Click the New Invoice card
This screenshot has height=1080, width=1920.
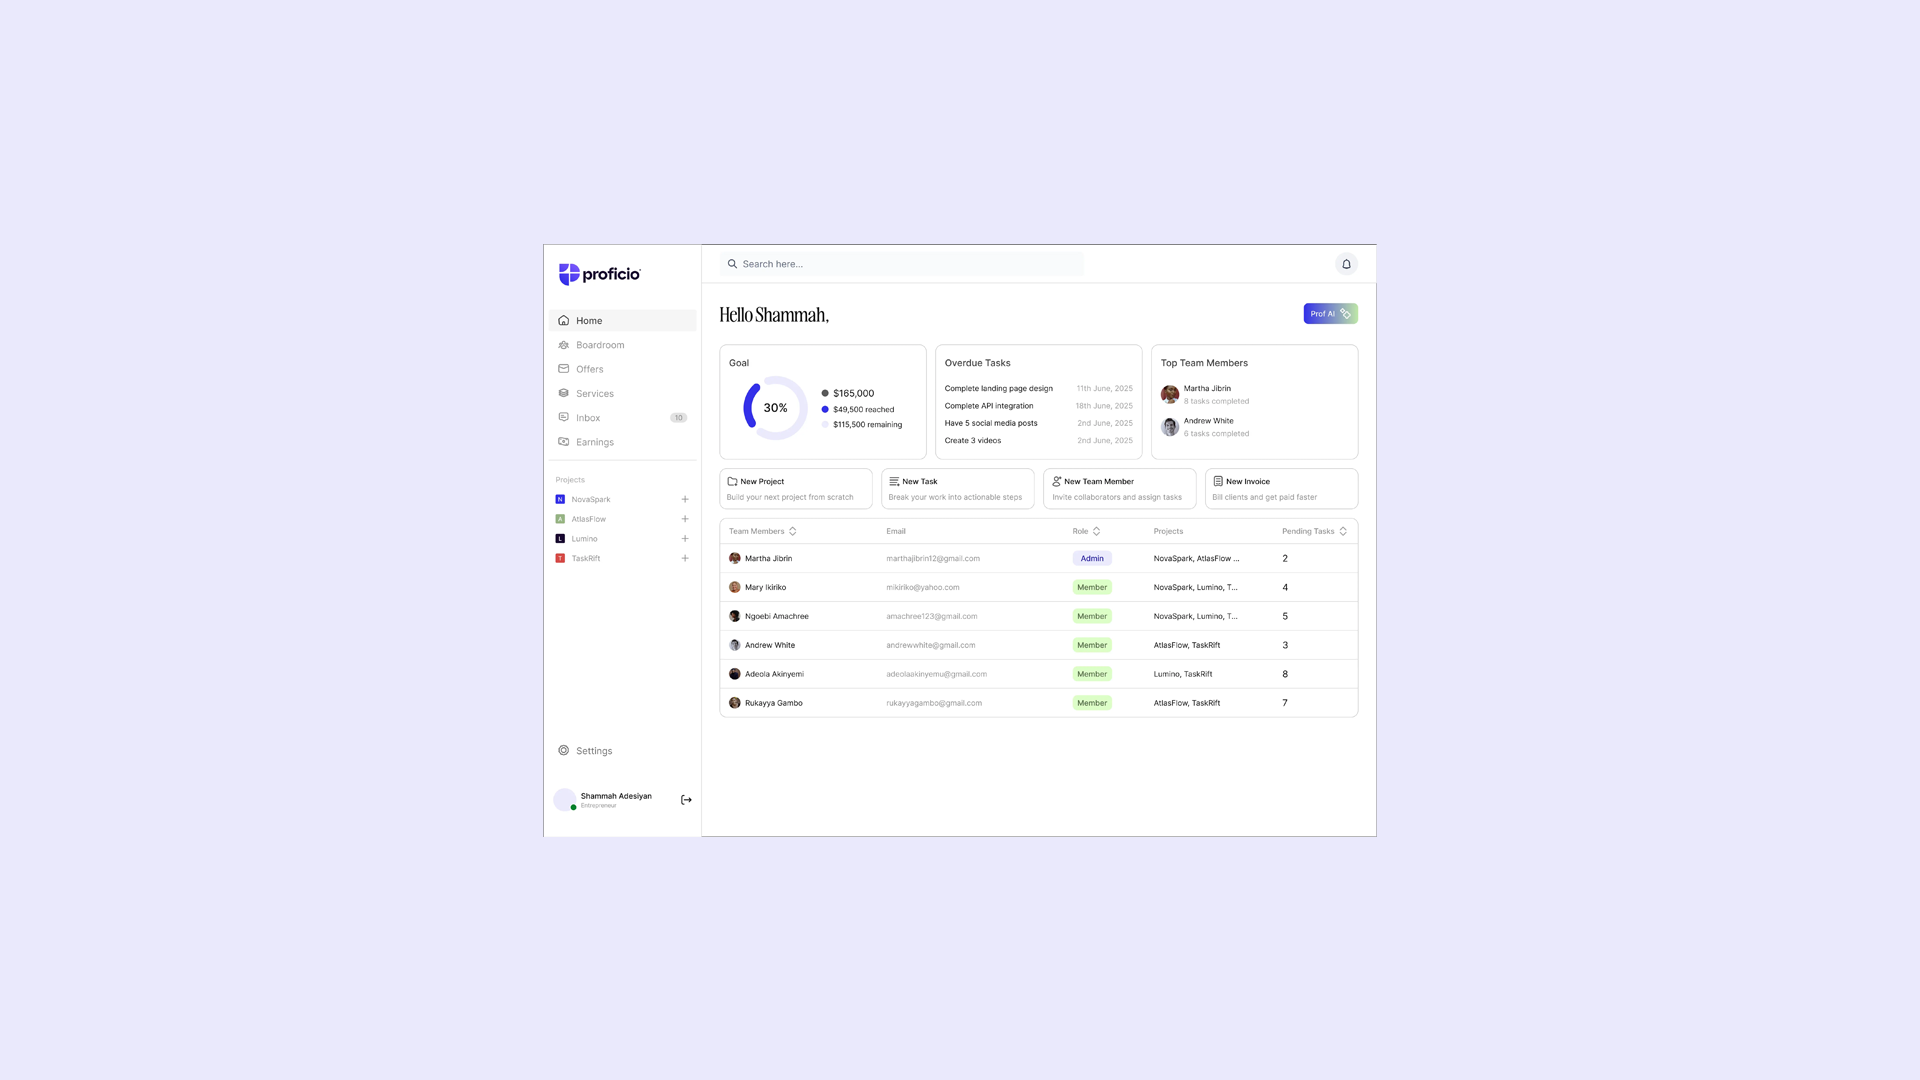pos(1280,489)
